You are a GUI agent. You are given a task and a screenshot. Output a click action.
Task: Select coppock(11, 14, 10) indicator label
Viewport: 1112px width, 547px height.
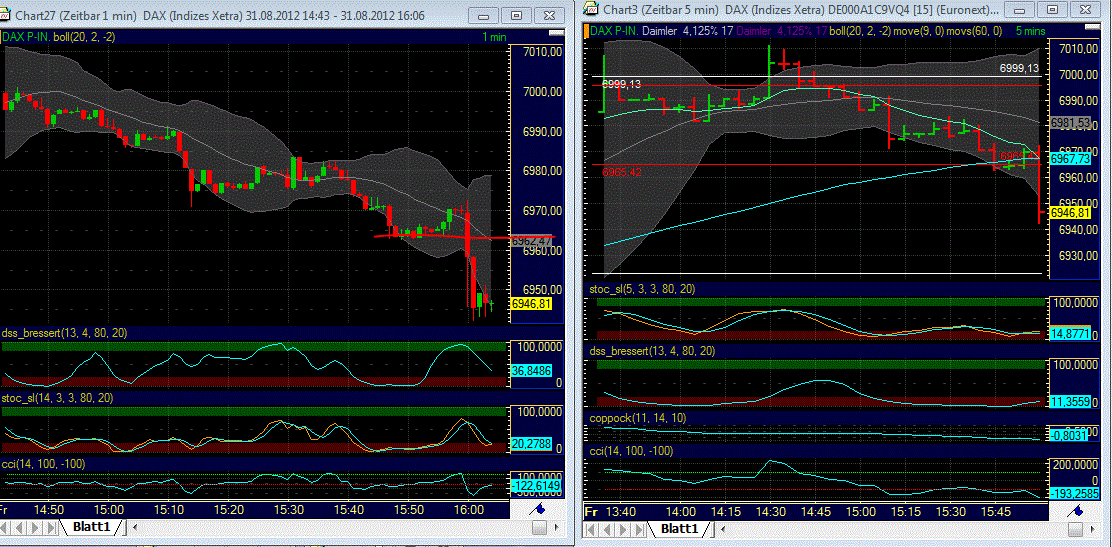[x=638, y=418]
